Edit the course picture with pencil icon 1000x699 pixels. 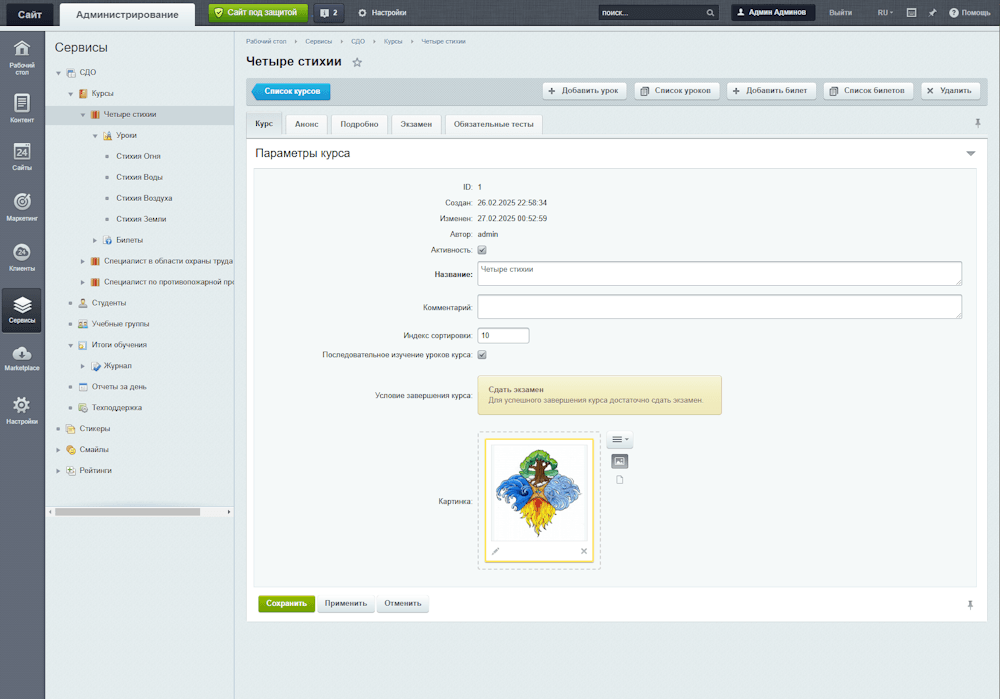click(x=496, y=551)
